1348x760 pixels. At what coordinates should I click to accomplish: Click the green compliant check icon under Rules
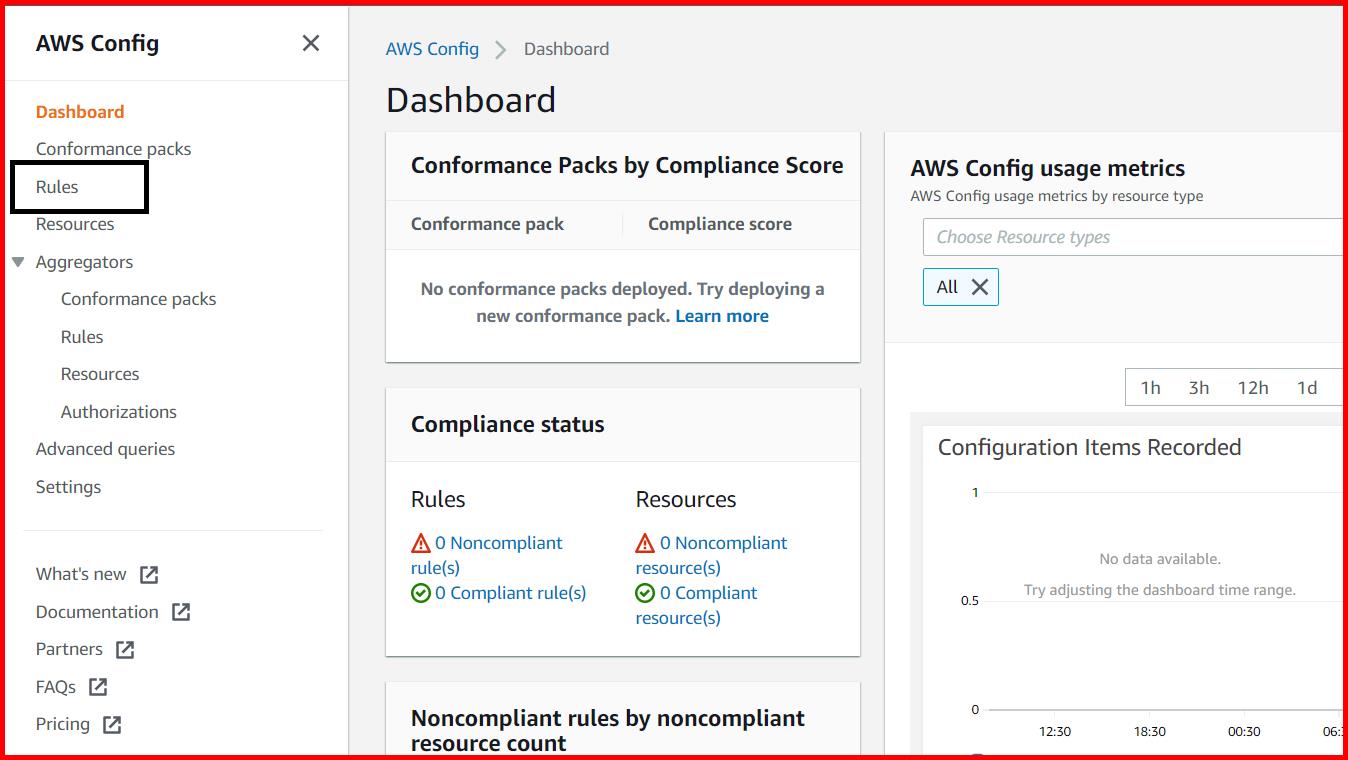(420, 592)
